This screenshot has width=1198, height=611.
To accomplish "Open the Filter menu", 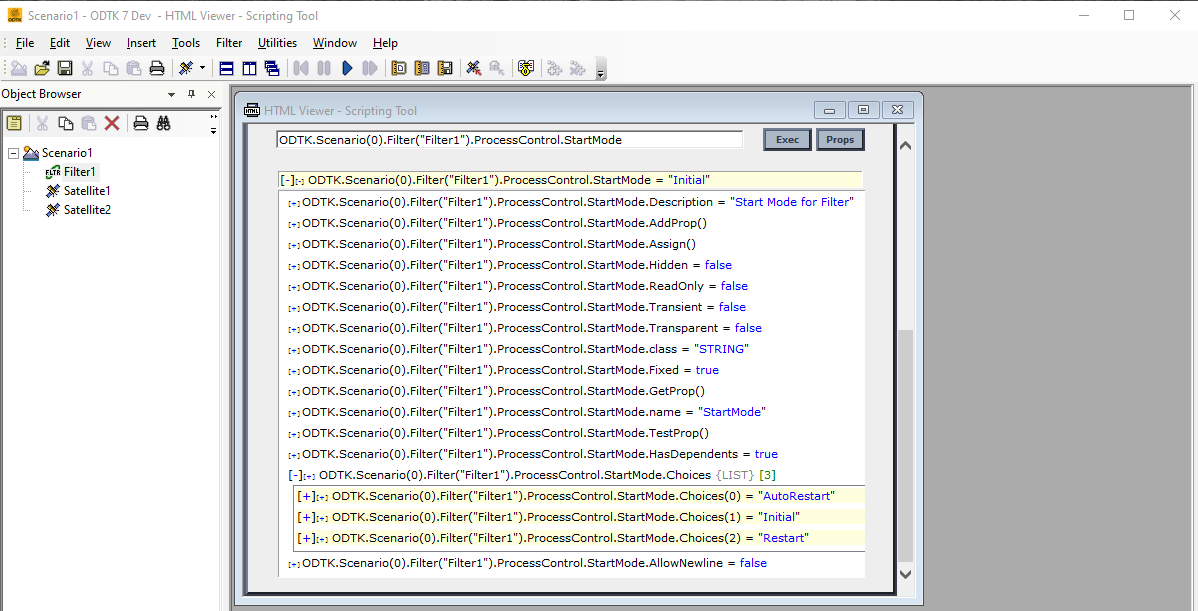I will pyautogui.click(x=228, y=43).
